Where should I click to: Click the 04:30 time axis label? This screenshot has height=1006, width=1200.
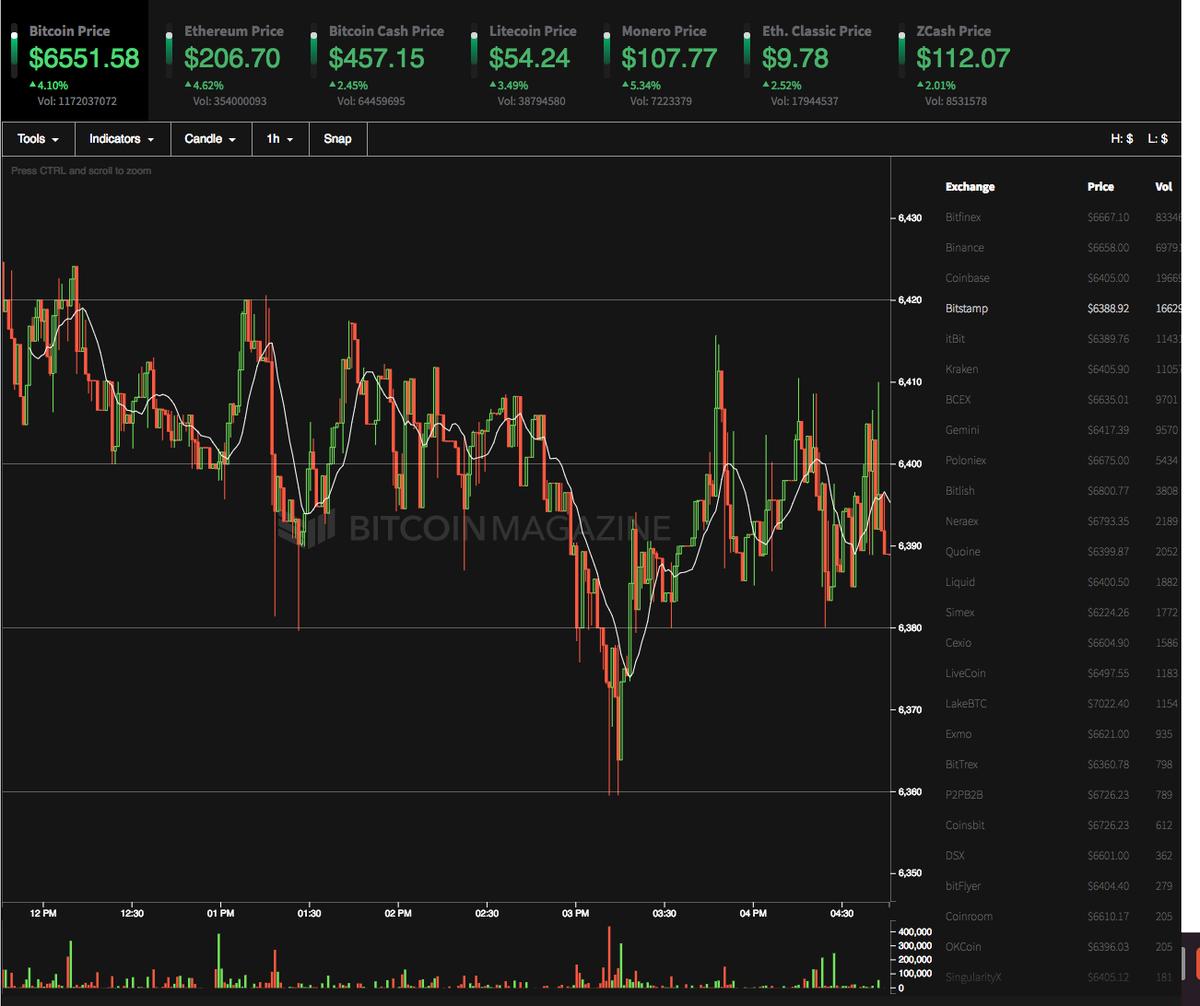pos(841,913)
